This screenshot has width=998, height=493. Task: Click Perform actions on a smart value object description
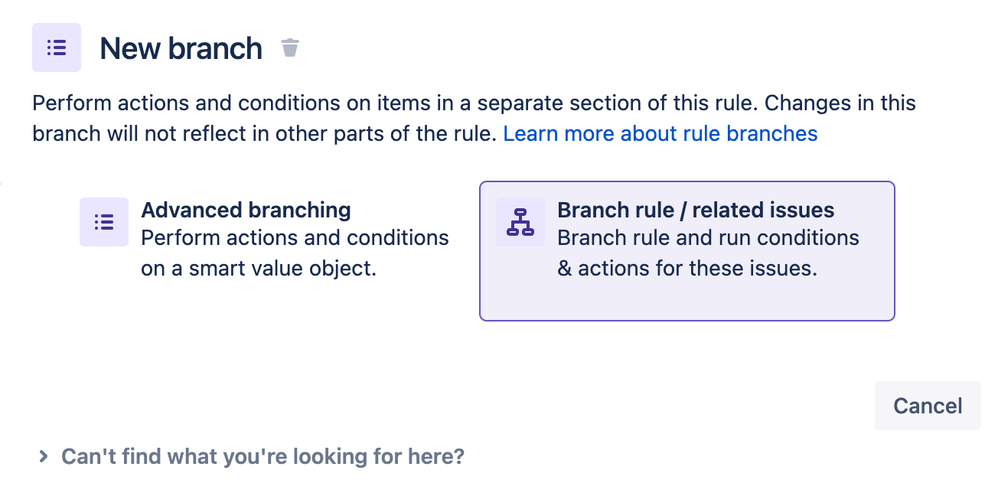295,253
